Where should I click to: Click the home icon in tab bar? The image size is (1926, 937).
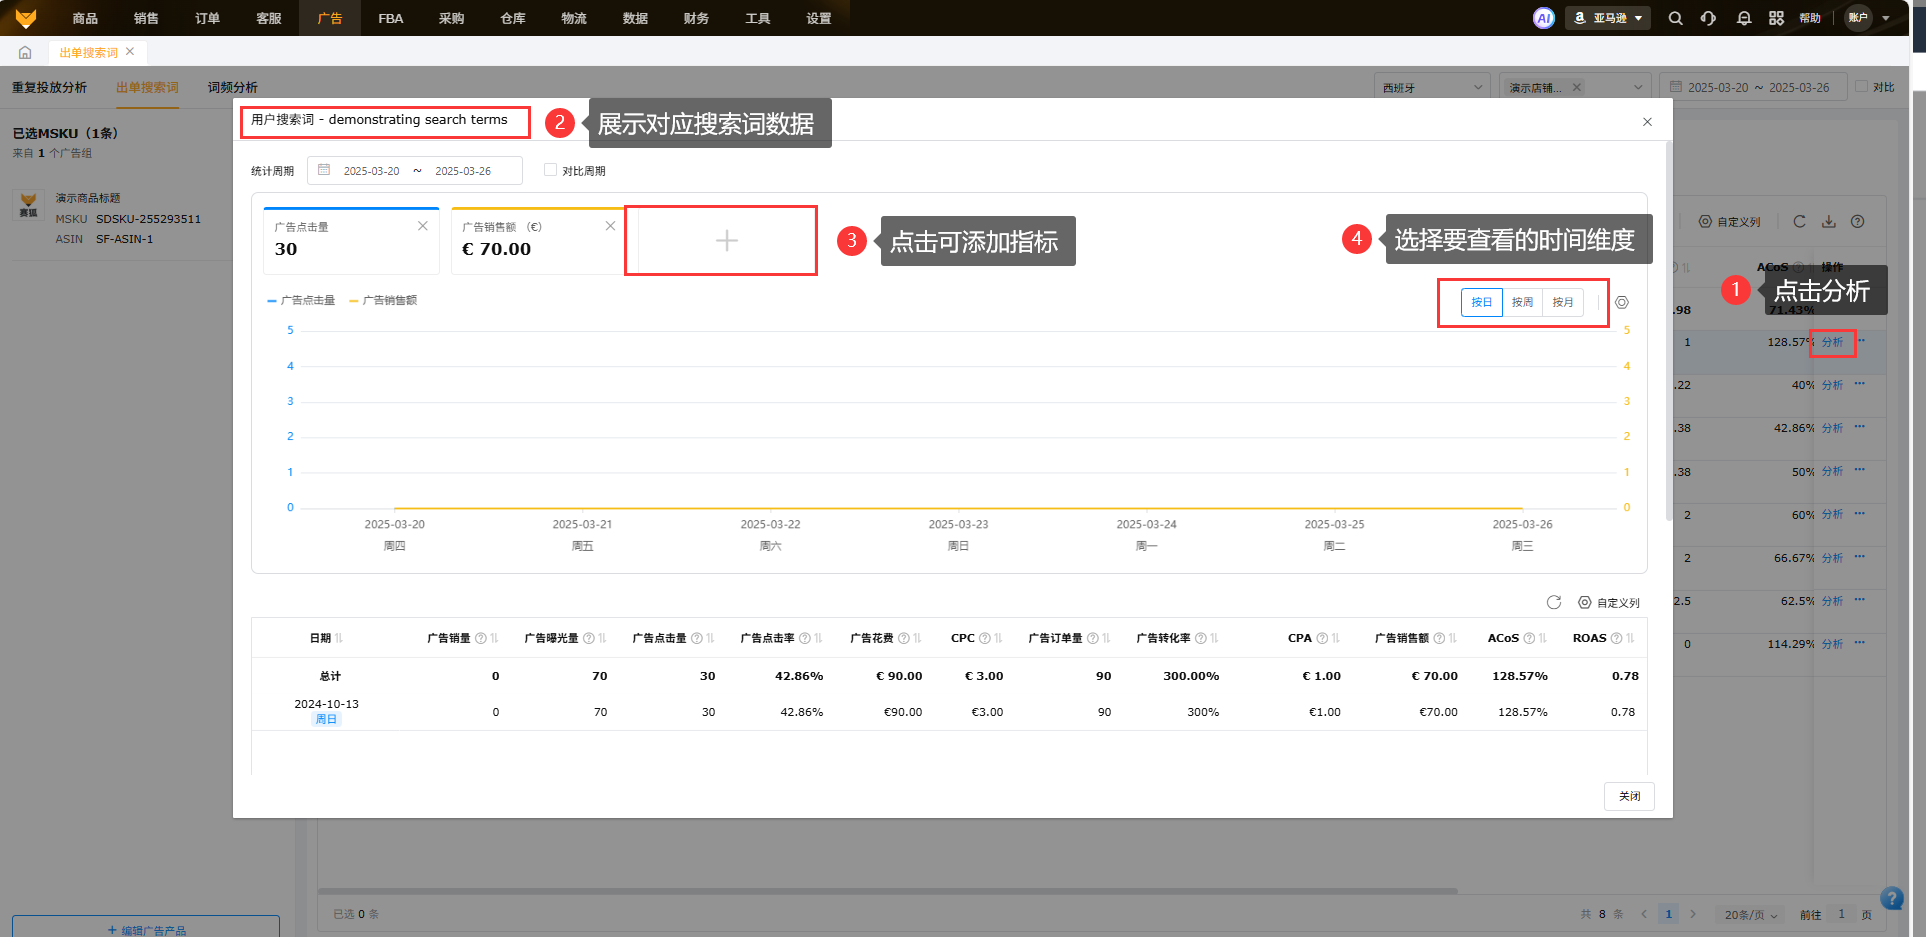point(25,52)
